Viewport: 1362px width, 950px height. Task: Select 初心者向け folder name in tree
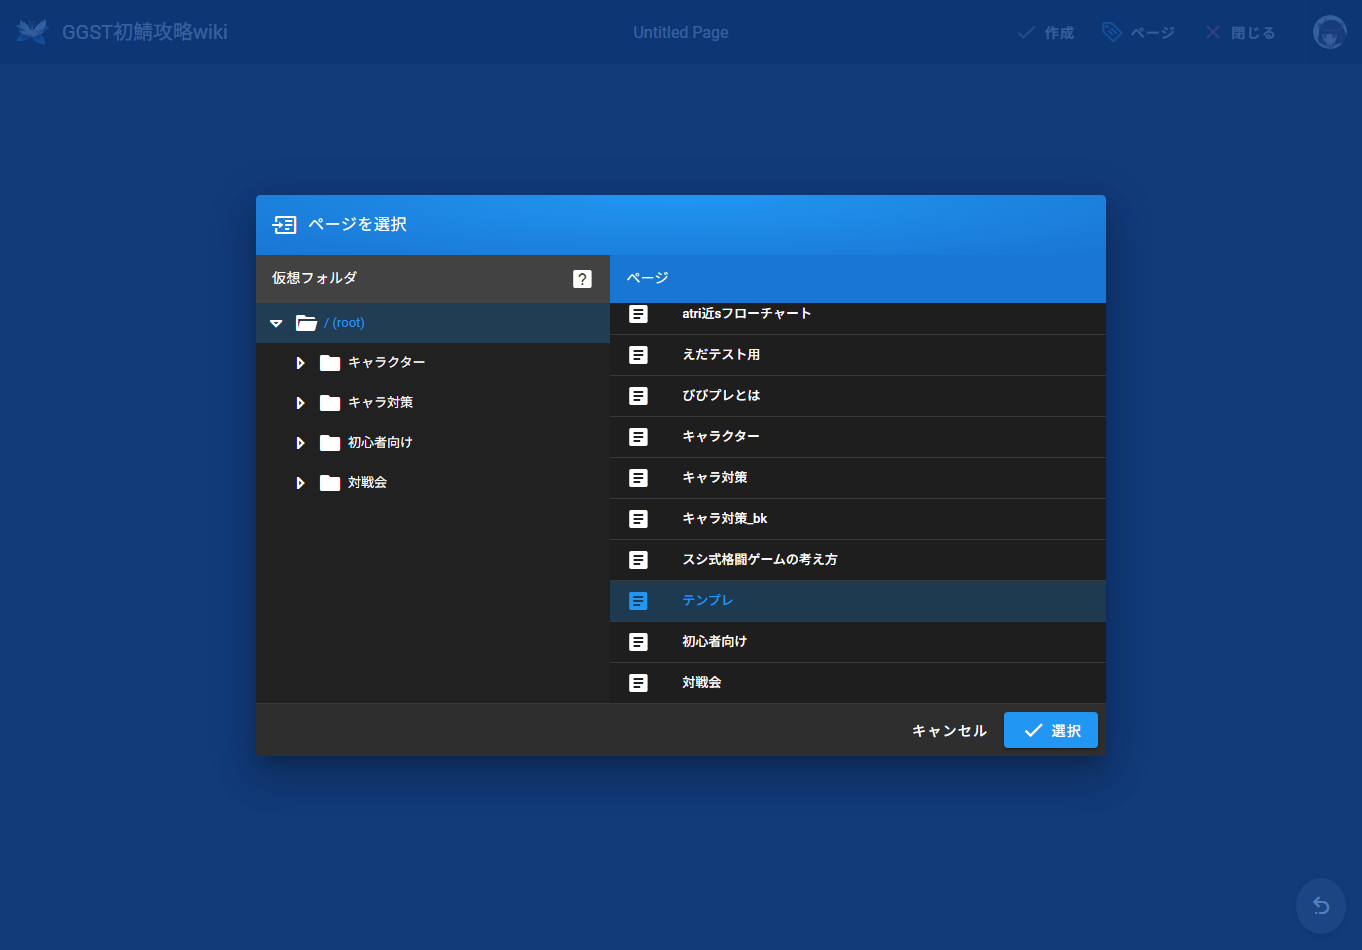tap(380, 442)
